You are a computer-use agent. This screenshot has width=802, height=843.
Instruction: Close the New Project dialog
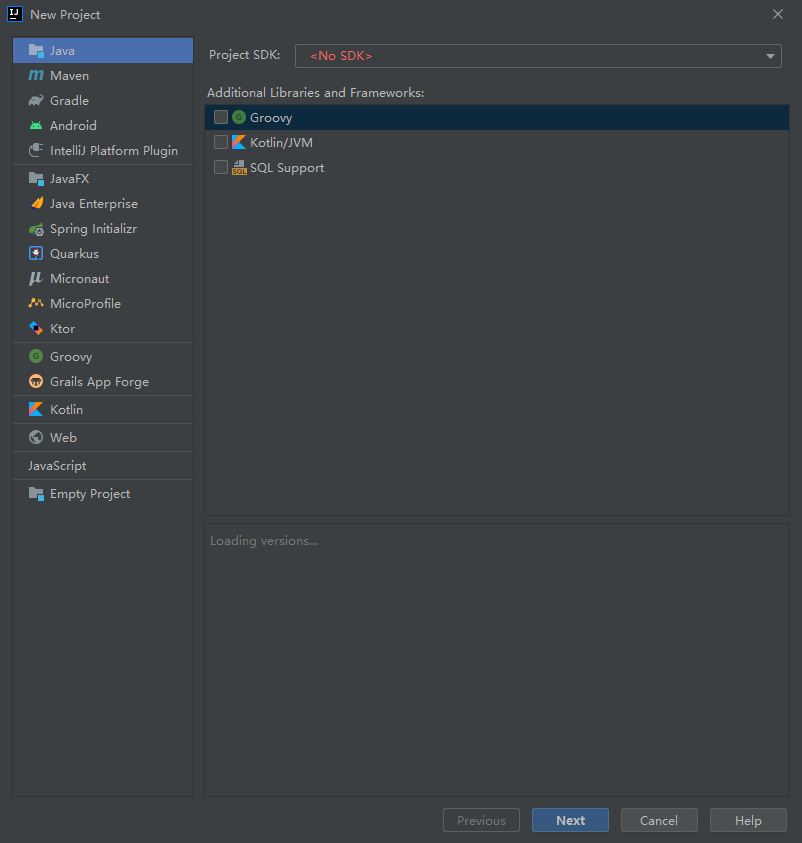778,14
